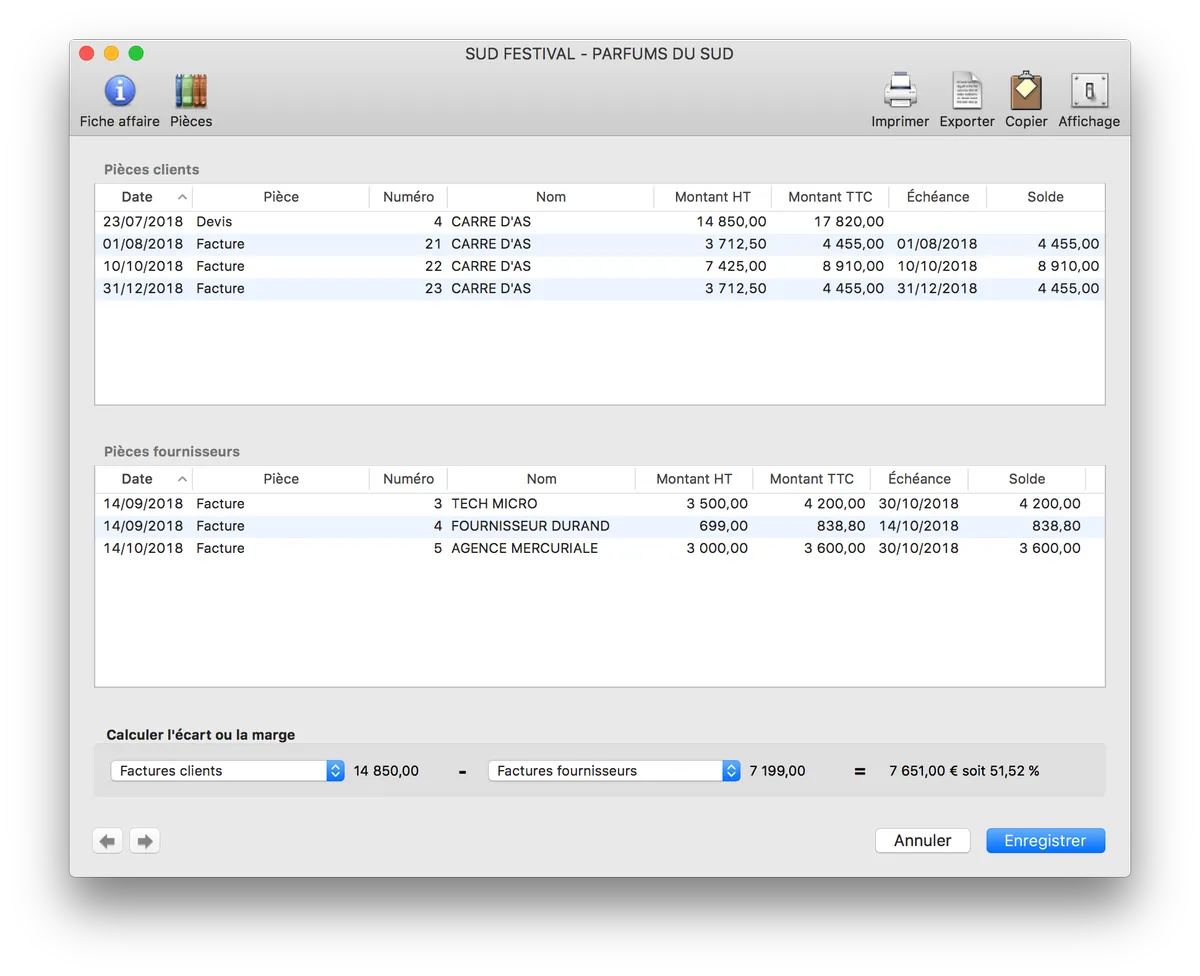Go to previous record with left arrow

108,841
